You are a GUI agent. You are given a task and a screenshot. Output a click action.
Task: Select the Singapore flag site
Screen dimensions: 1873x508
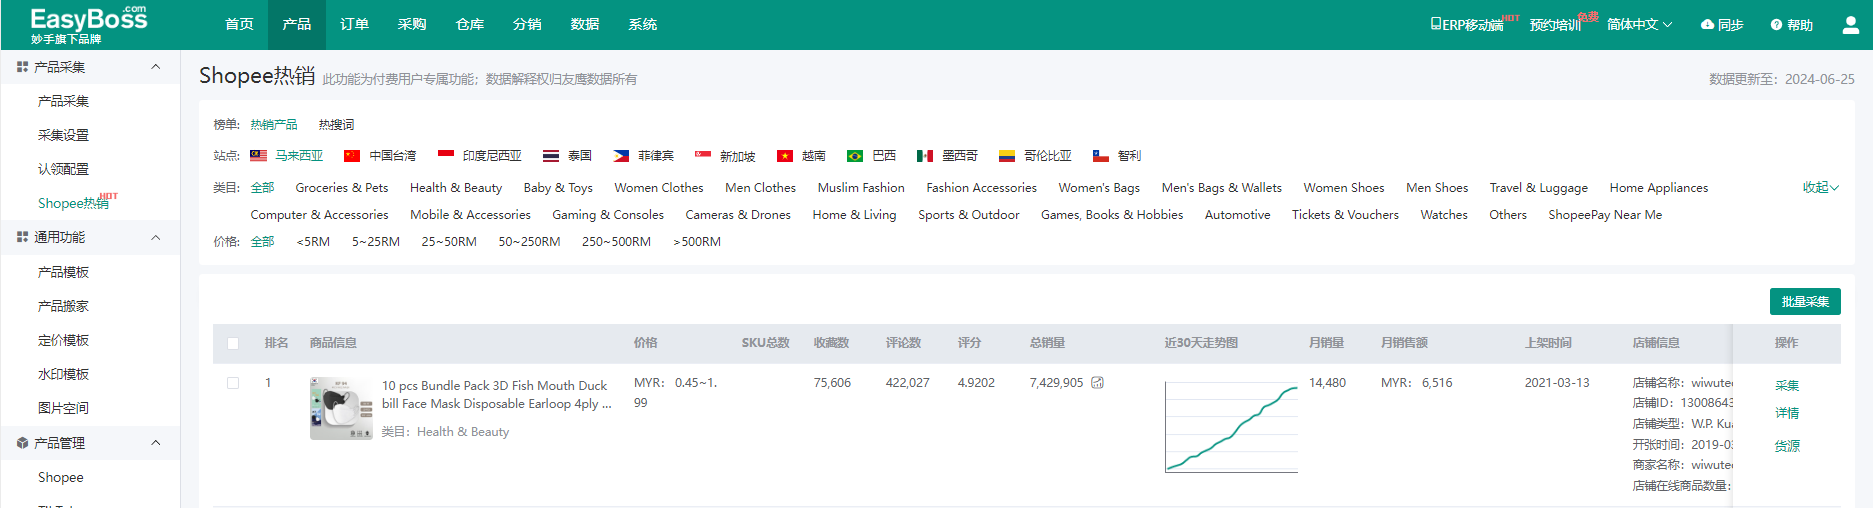click(703, 156)
